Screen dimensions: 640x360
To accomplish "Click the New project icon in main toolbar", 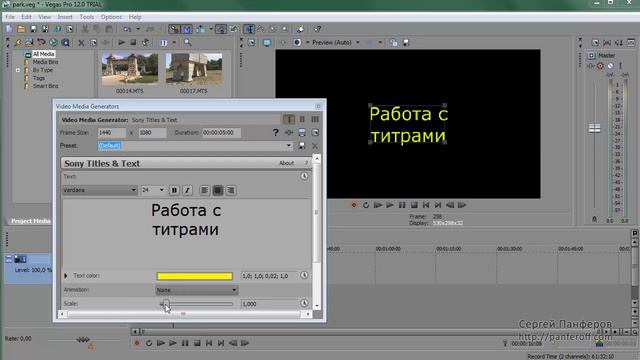I will click(9, 29).
